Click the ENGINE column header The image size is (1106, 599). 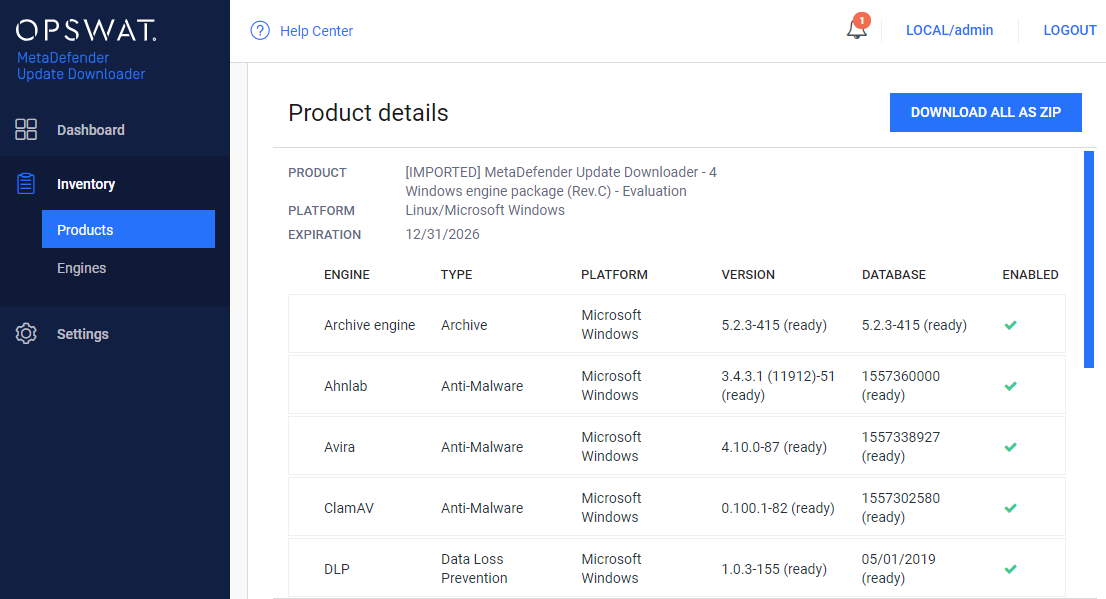point(346,274)
